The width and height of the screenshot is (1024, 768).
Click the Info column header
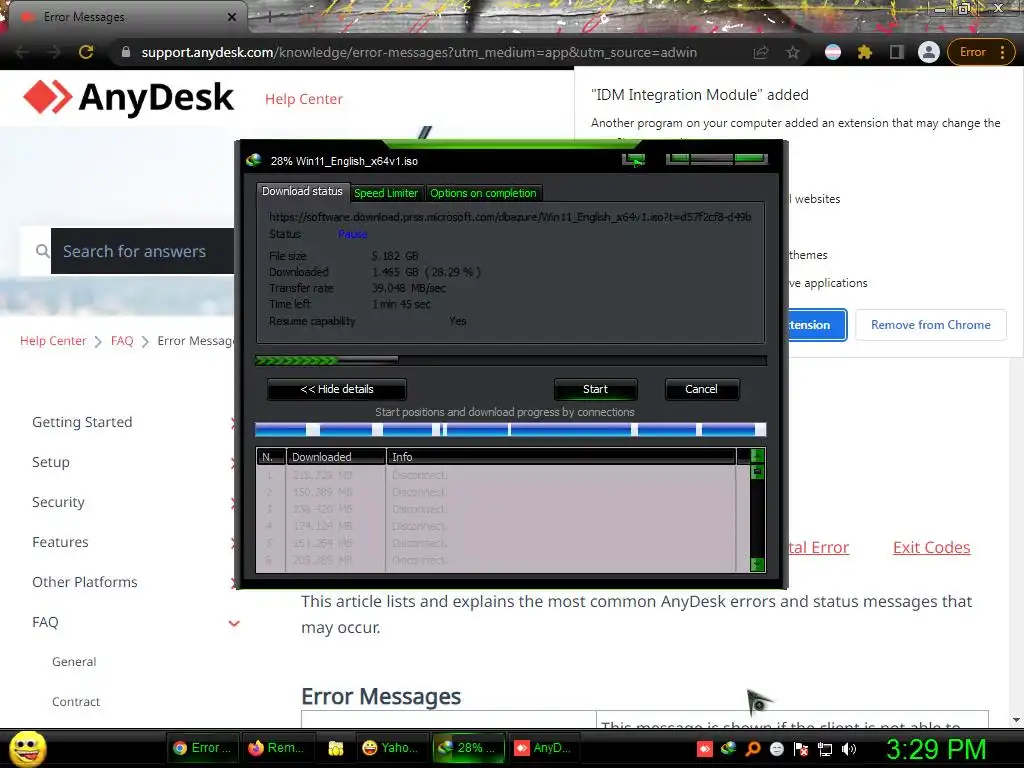[561, 456]
